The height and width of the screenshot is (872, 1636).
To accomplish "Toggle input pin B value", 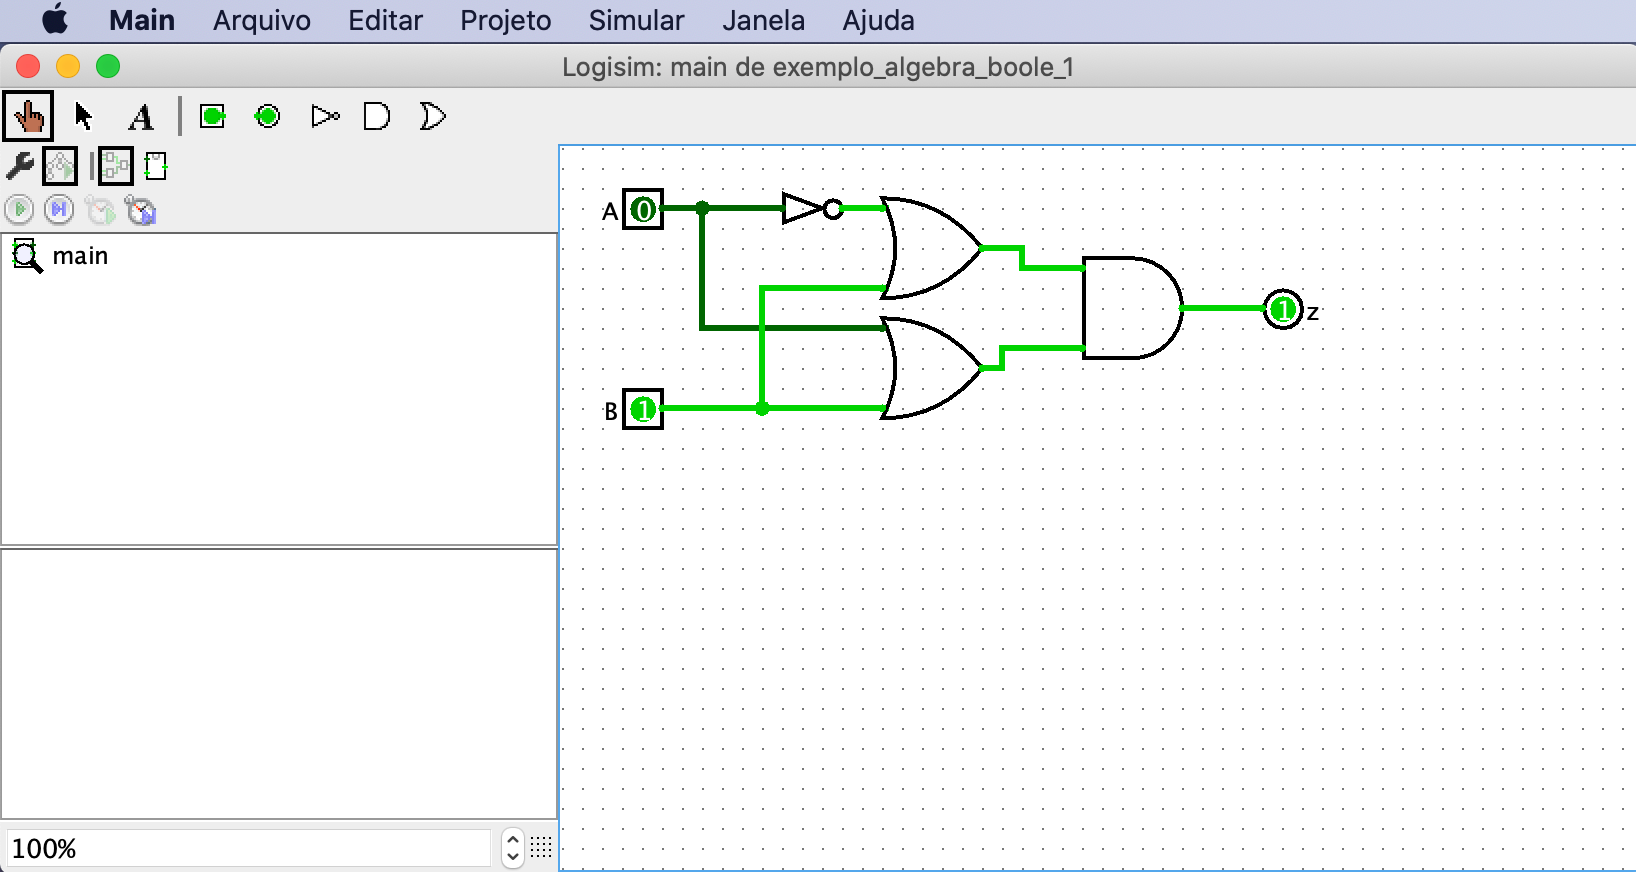I will click(643, 409).
